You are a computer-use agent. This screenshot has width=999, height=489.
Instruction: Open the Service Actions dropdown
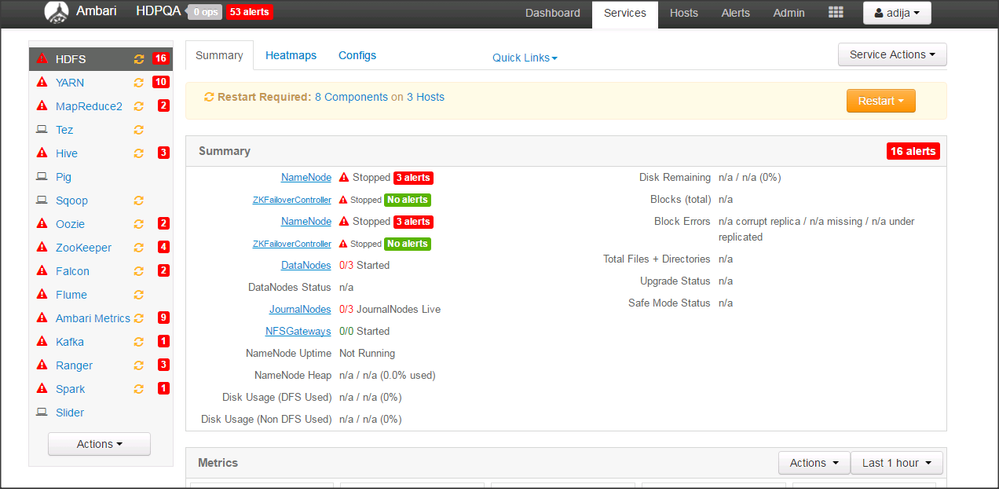click(x=892, y=55)
